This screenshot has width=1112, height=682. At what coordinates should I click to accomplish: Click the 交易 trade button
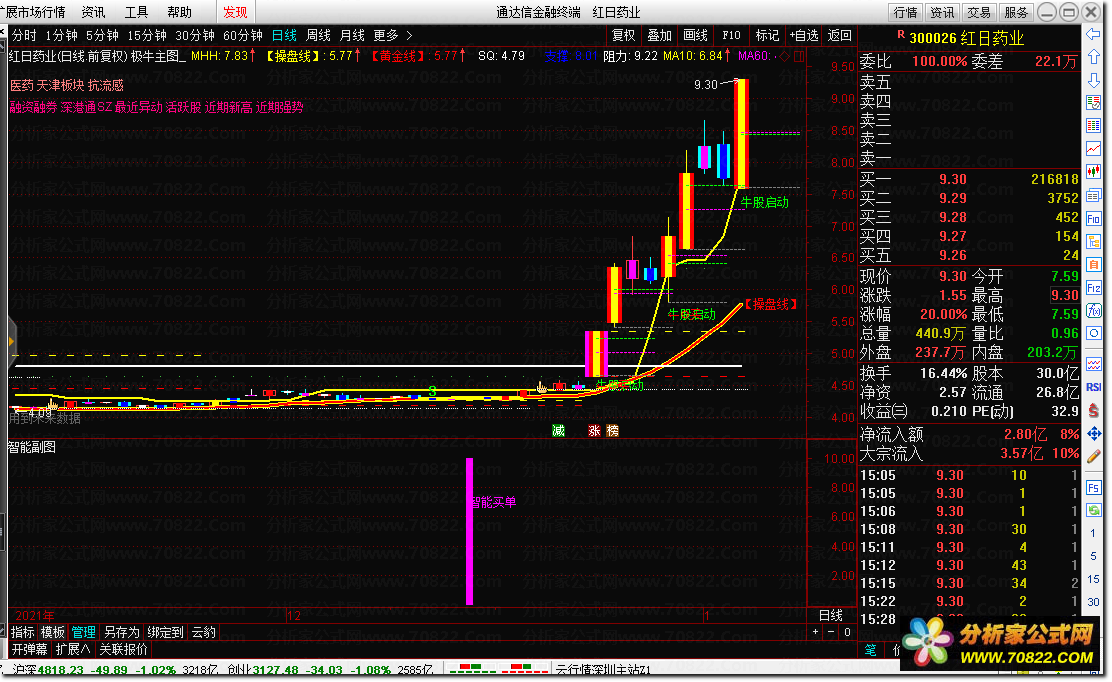[x=979, y=12]
